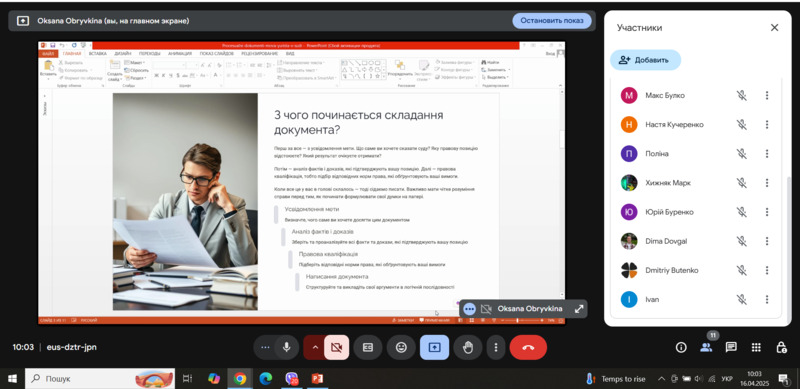Open meeting details info icon
This screenshot has height=389, width=800.
point(681,348)
